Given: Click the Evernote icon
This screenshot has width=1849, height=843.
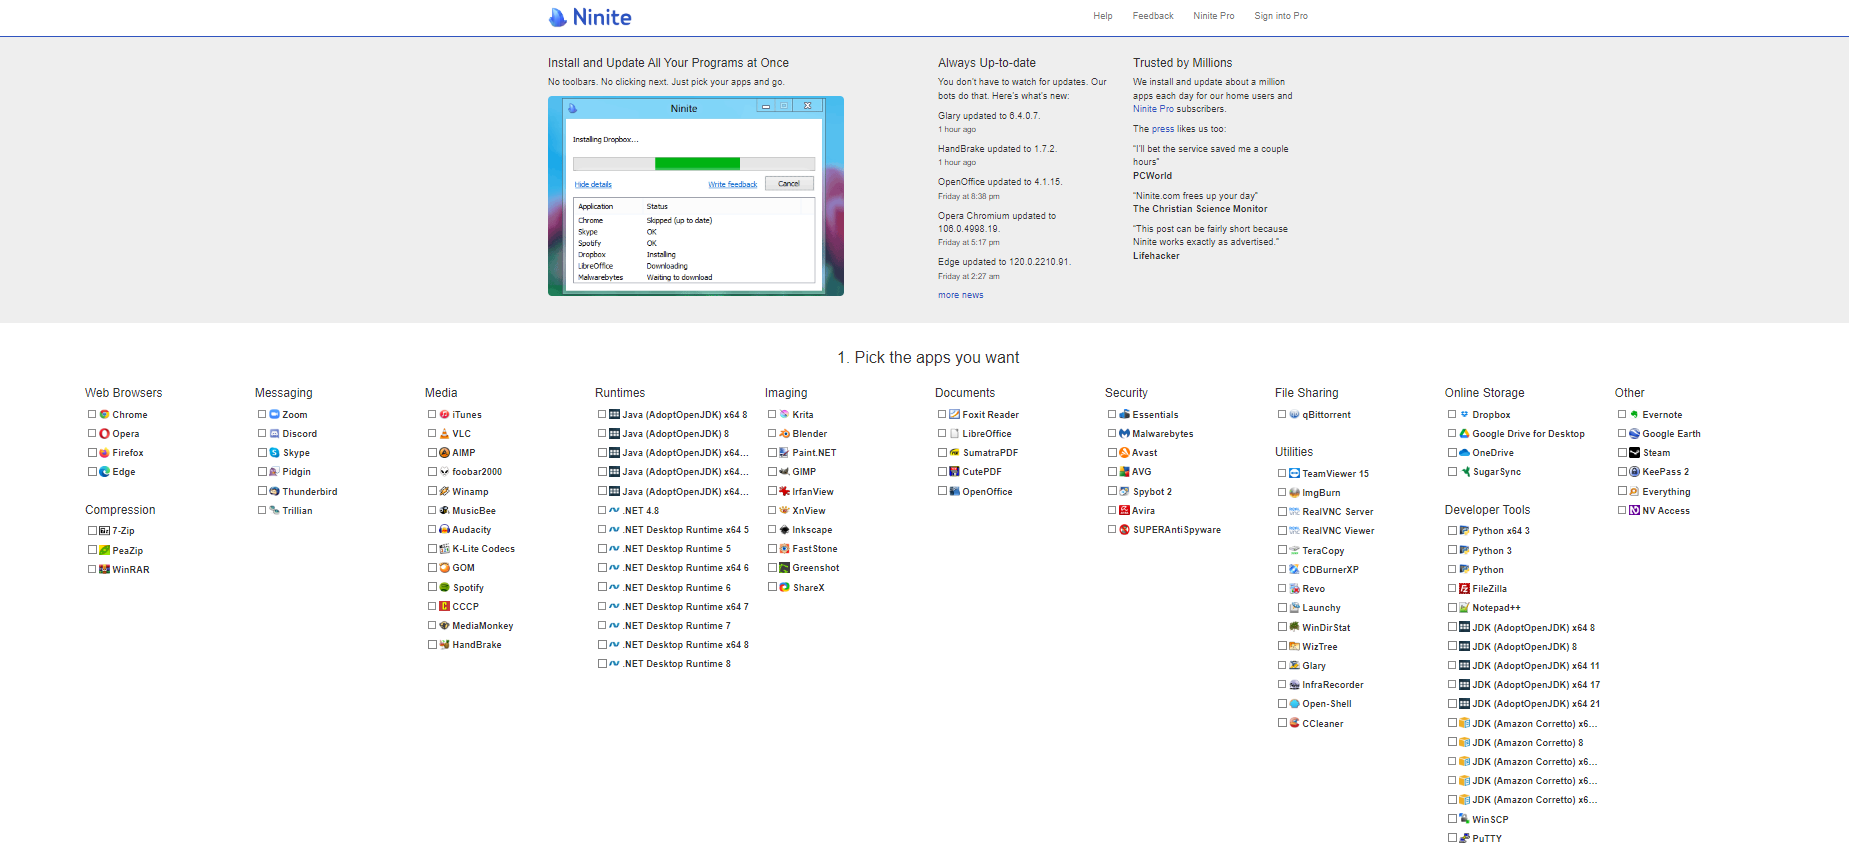Looking at the screenshot, I should pos(1634,414).
